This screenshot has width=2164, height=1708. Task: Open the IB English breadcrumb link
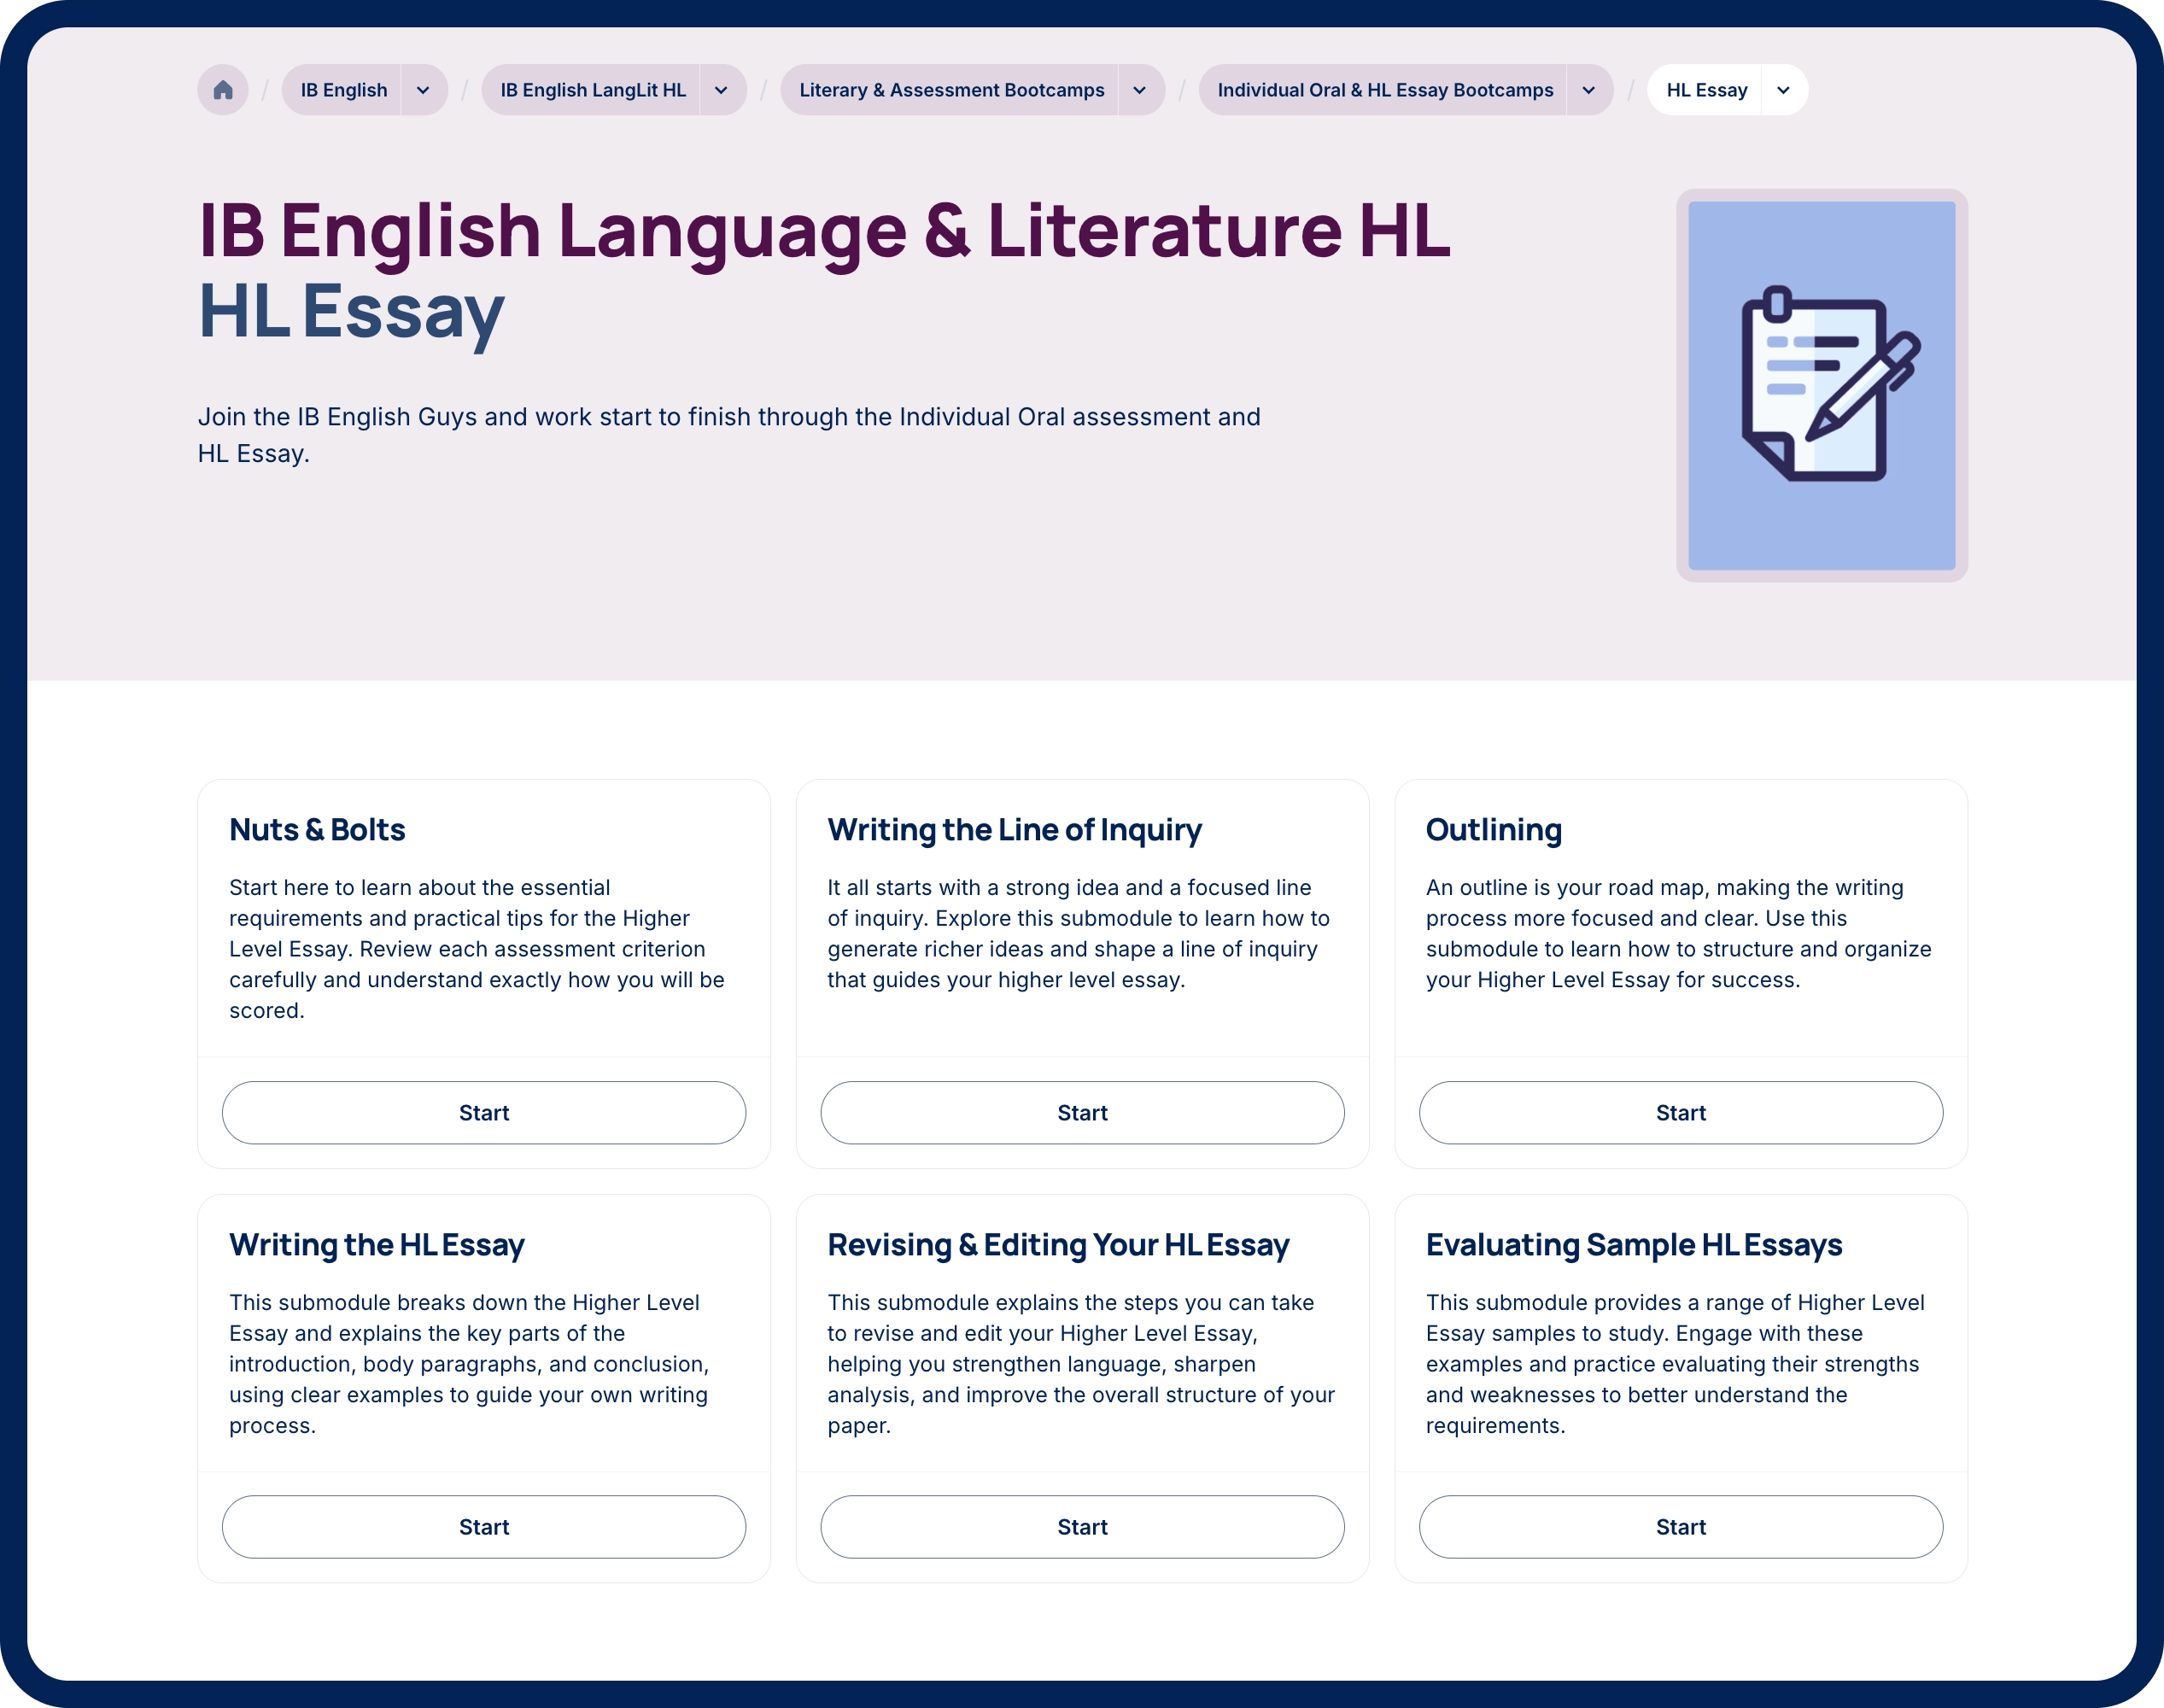click(343, 90)
